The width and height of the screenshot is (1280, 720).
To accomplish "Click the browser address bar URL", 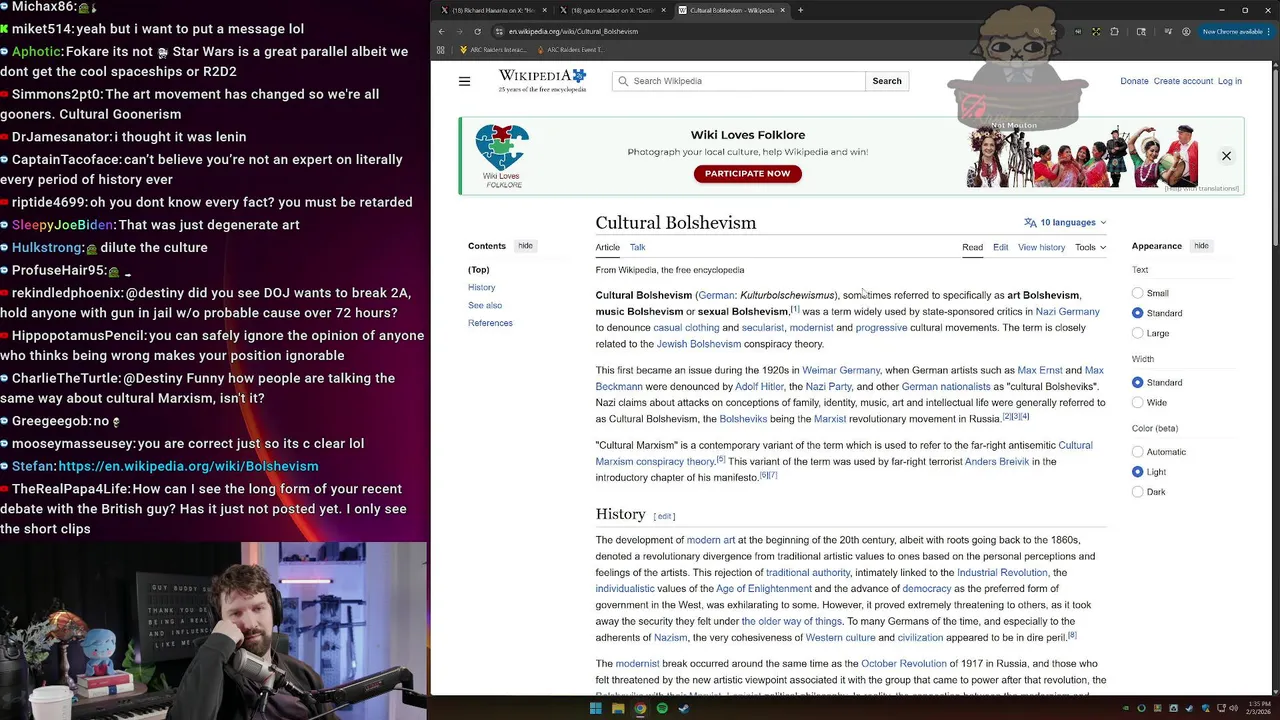I will 573,31.
